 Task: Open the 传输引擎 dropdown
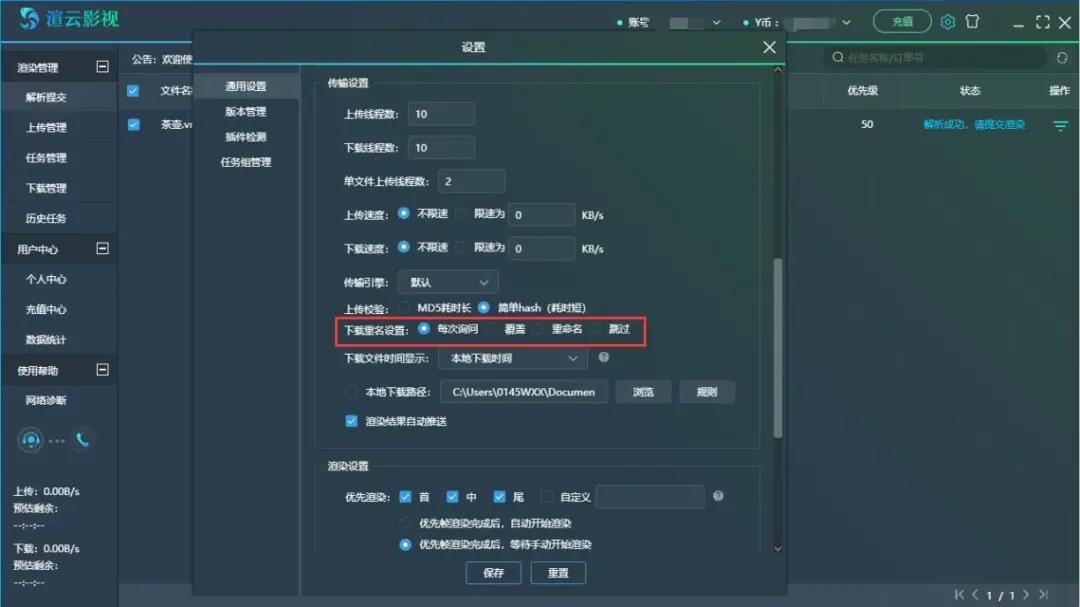(447, 282)
